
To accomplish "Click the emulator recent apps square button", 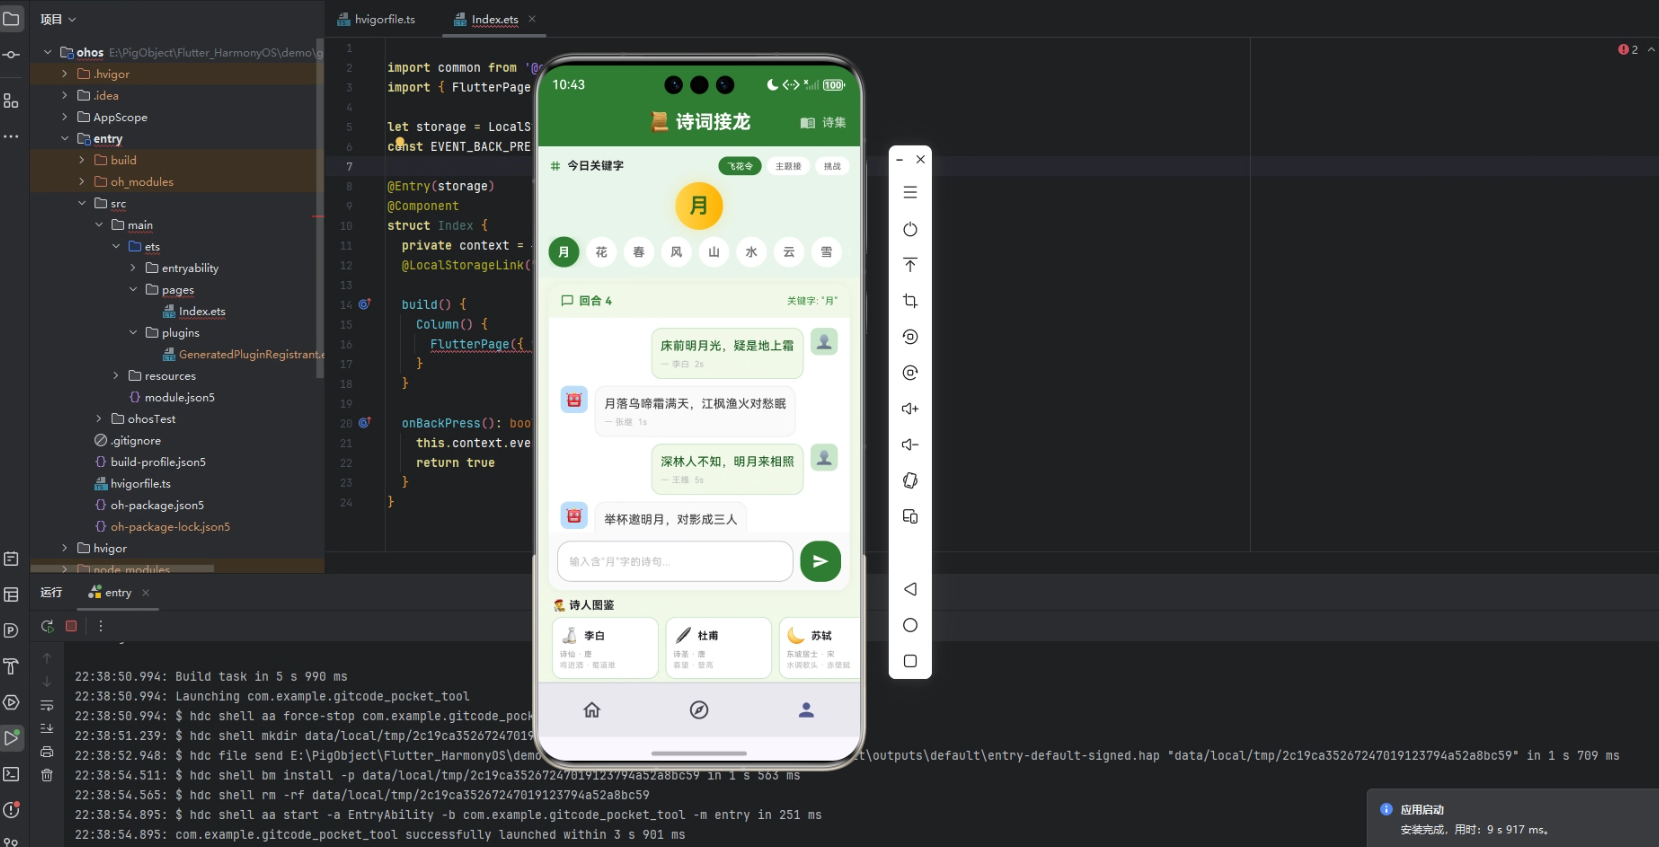I will pos(910,661).
